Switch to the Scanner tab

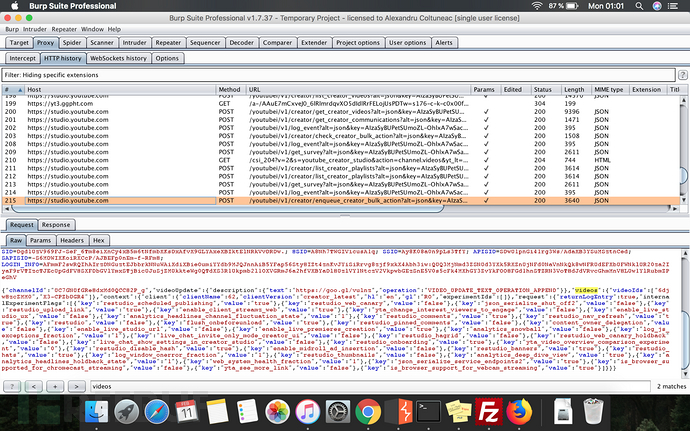(x=102, y=43)
